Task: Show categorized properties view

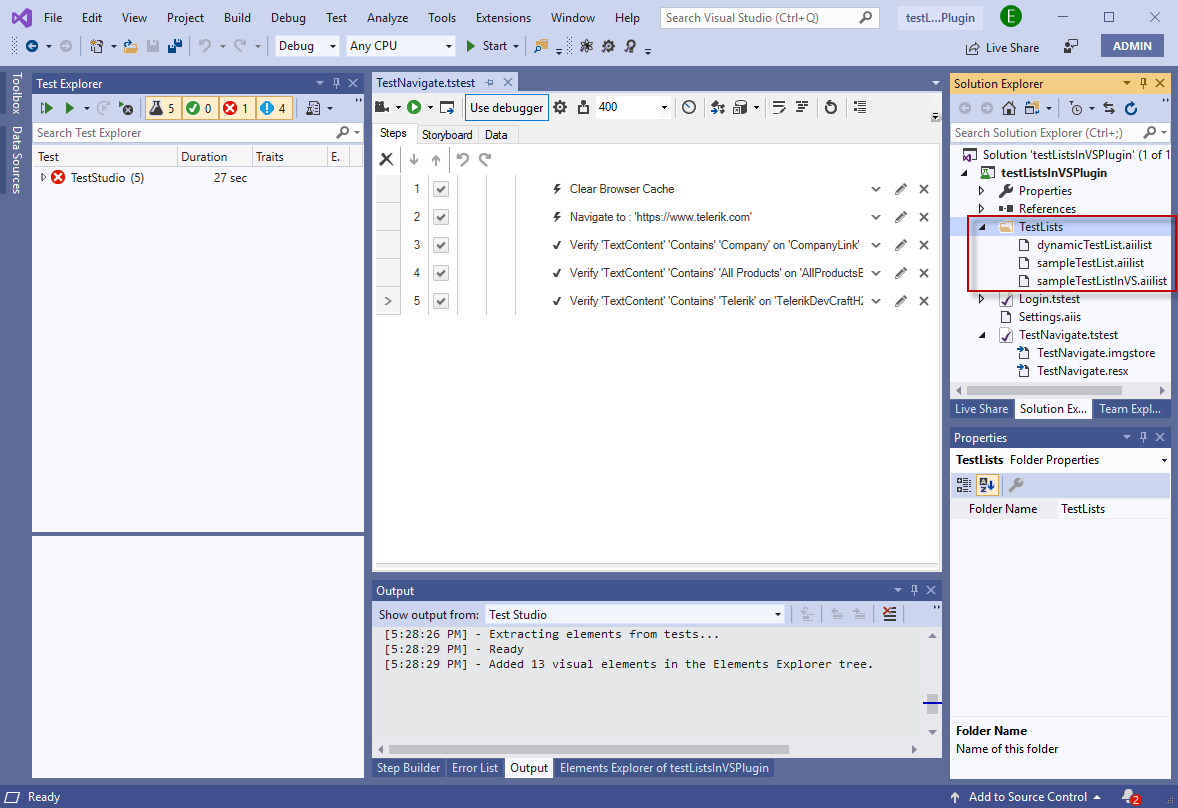Action: [964, 485]
